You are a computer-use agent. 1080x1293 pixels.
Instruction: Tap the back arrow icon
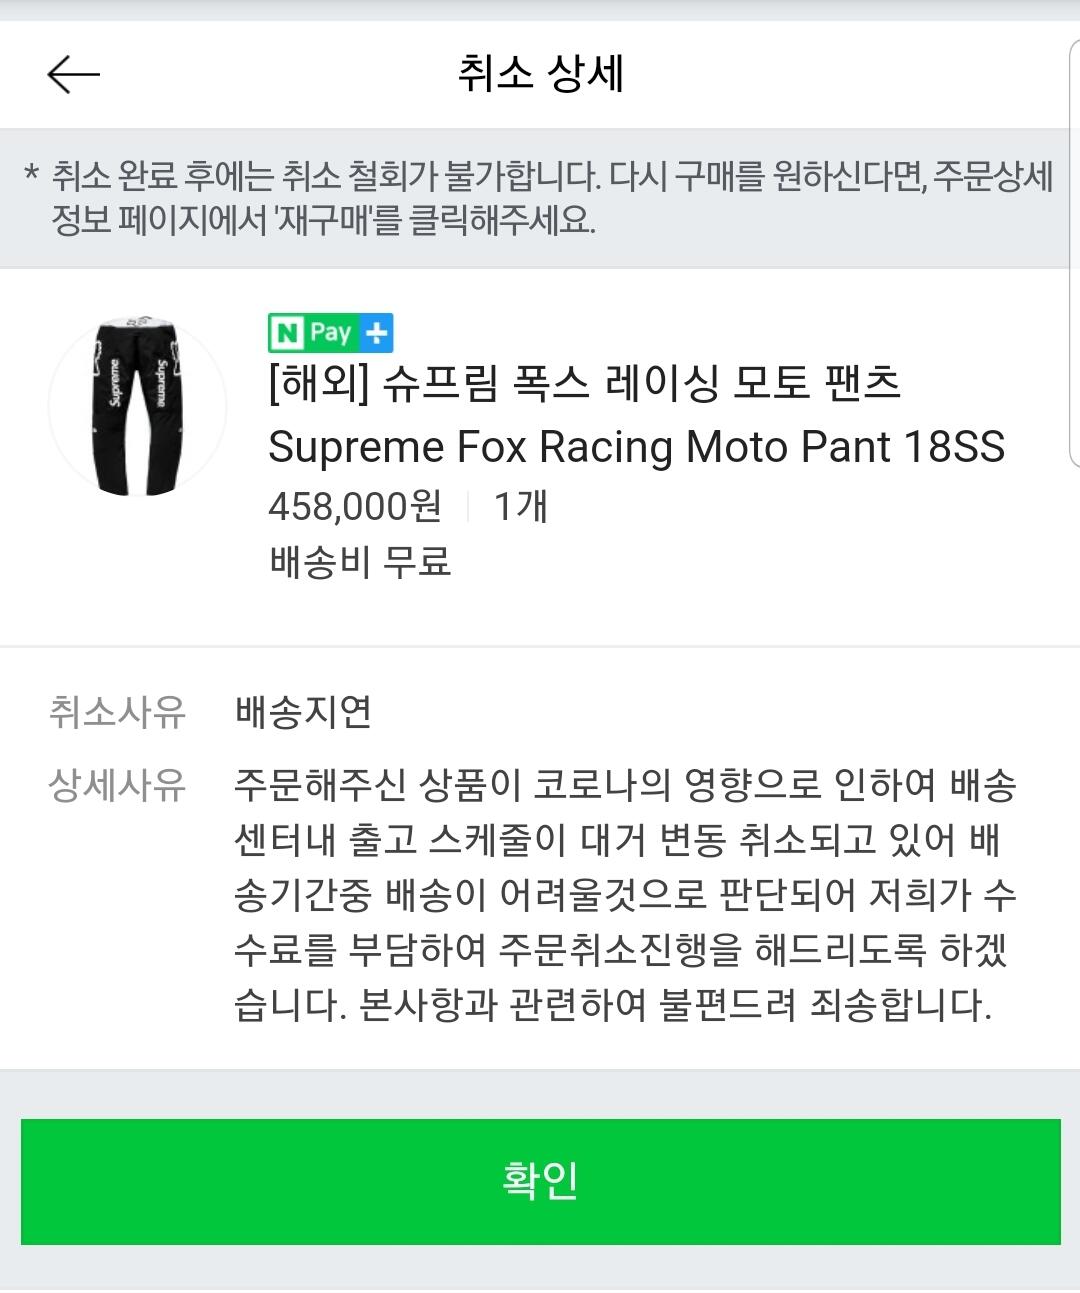coord(73,74)
